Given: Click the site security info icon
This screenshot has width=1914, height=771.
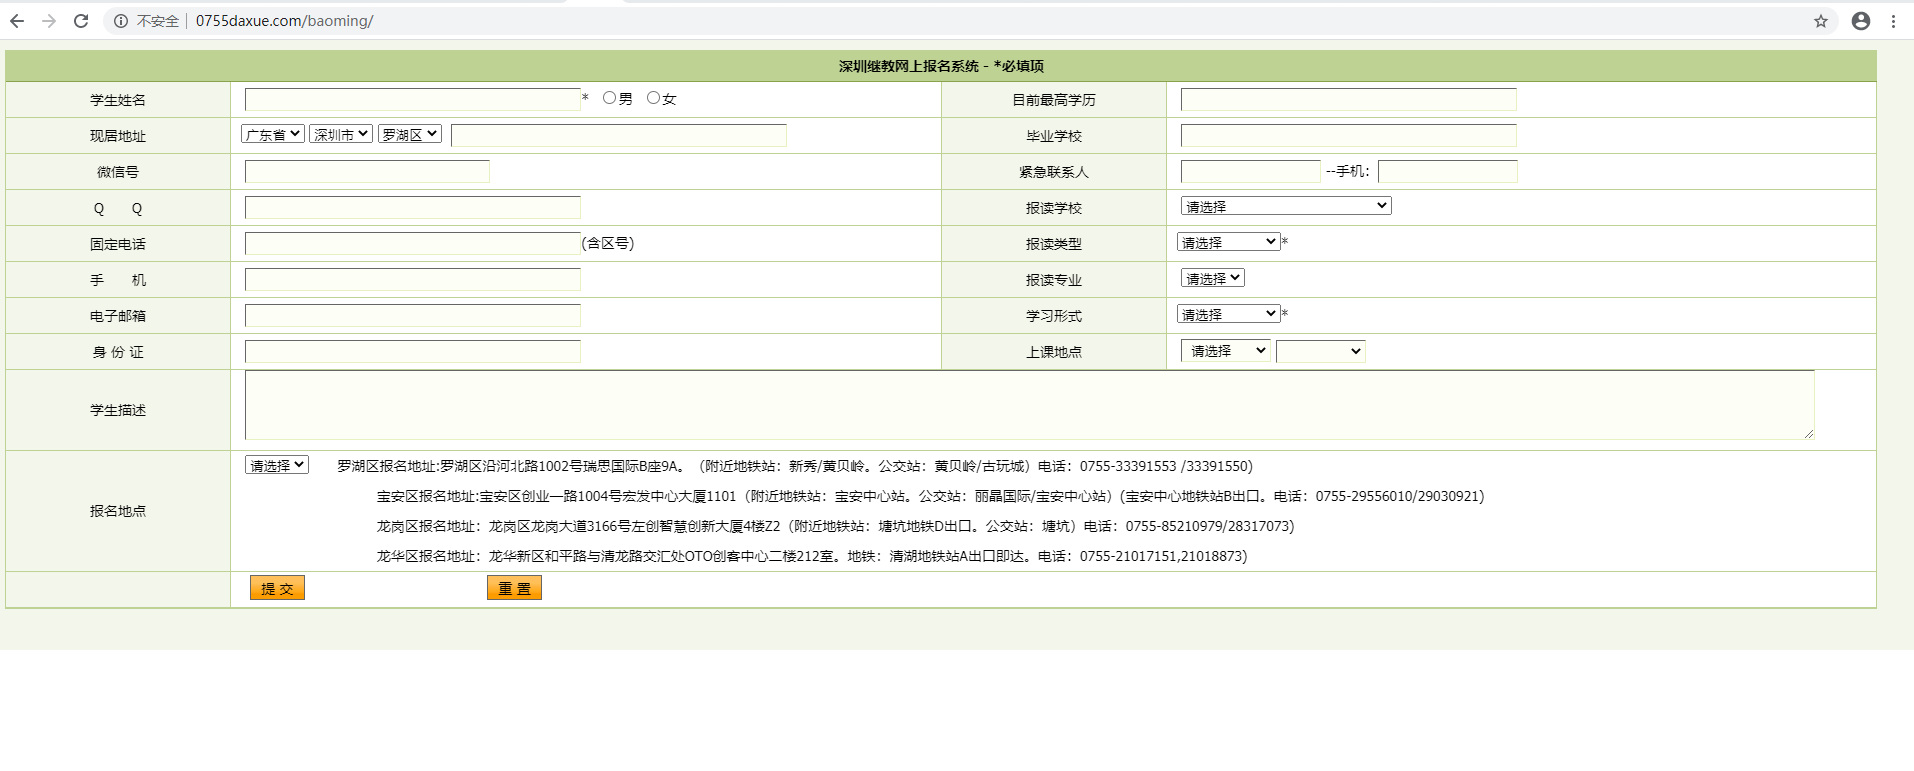Looking at the screenshot, I should click(x=121, y=21).
